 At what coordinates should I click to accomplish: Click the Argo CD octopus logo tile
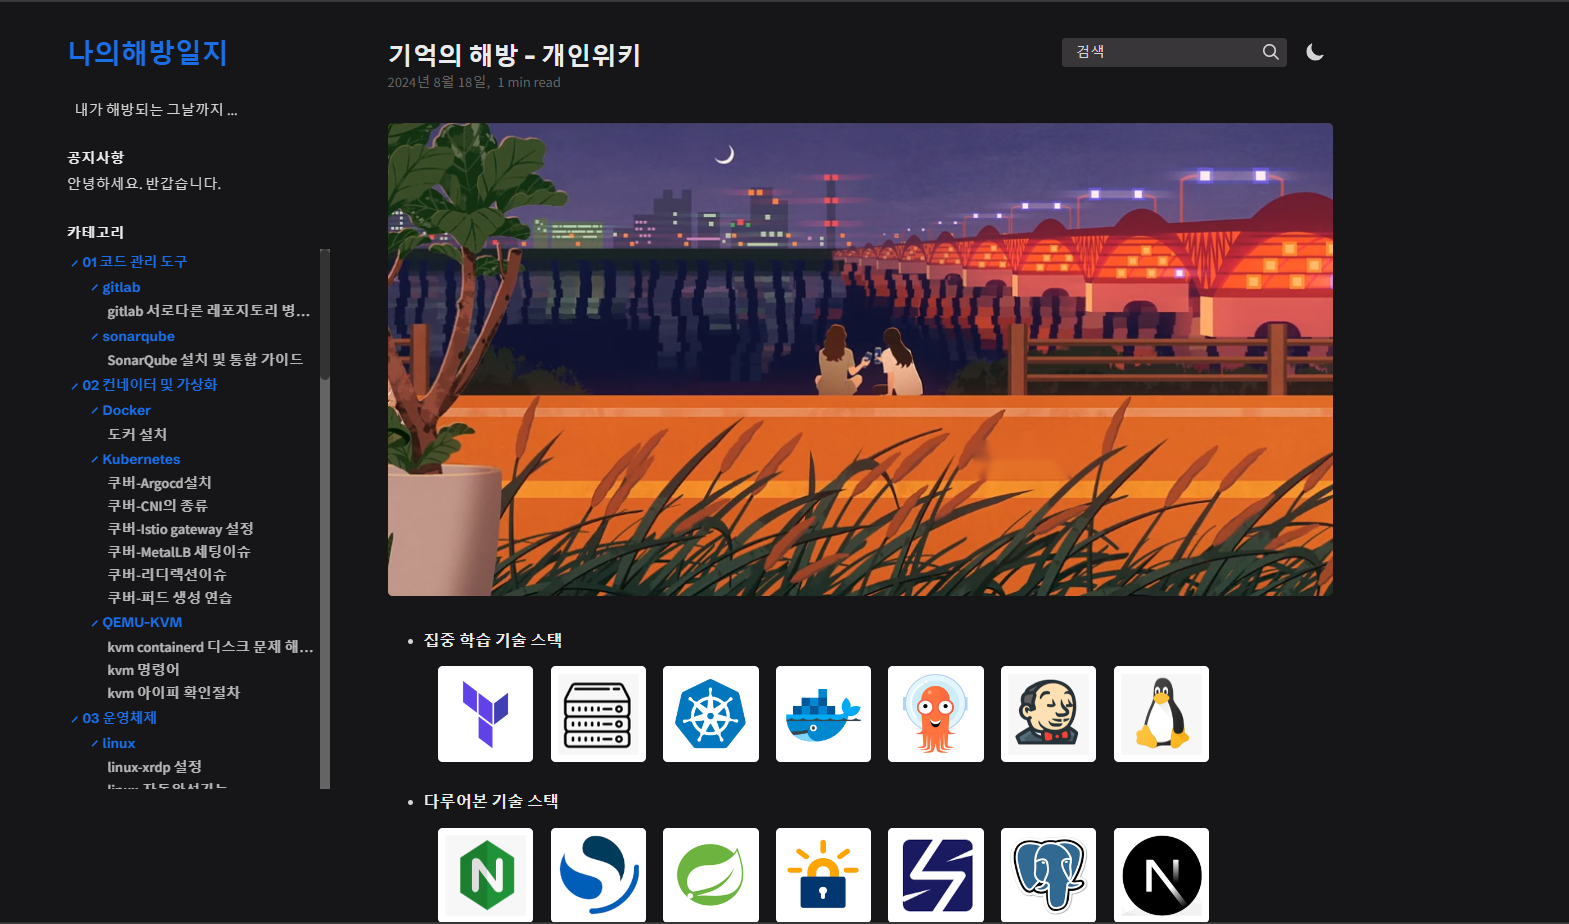pos(936,714)
